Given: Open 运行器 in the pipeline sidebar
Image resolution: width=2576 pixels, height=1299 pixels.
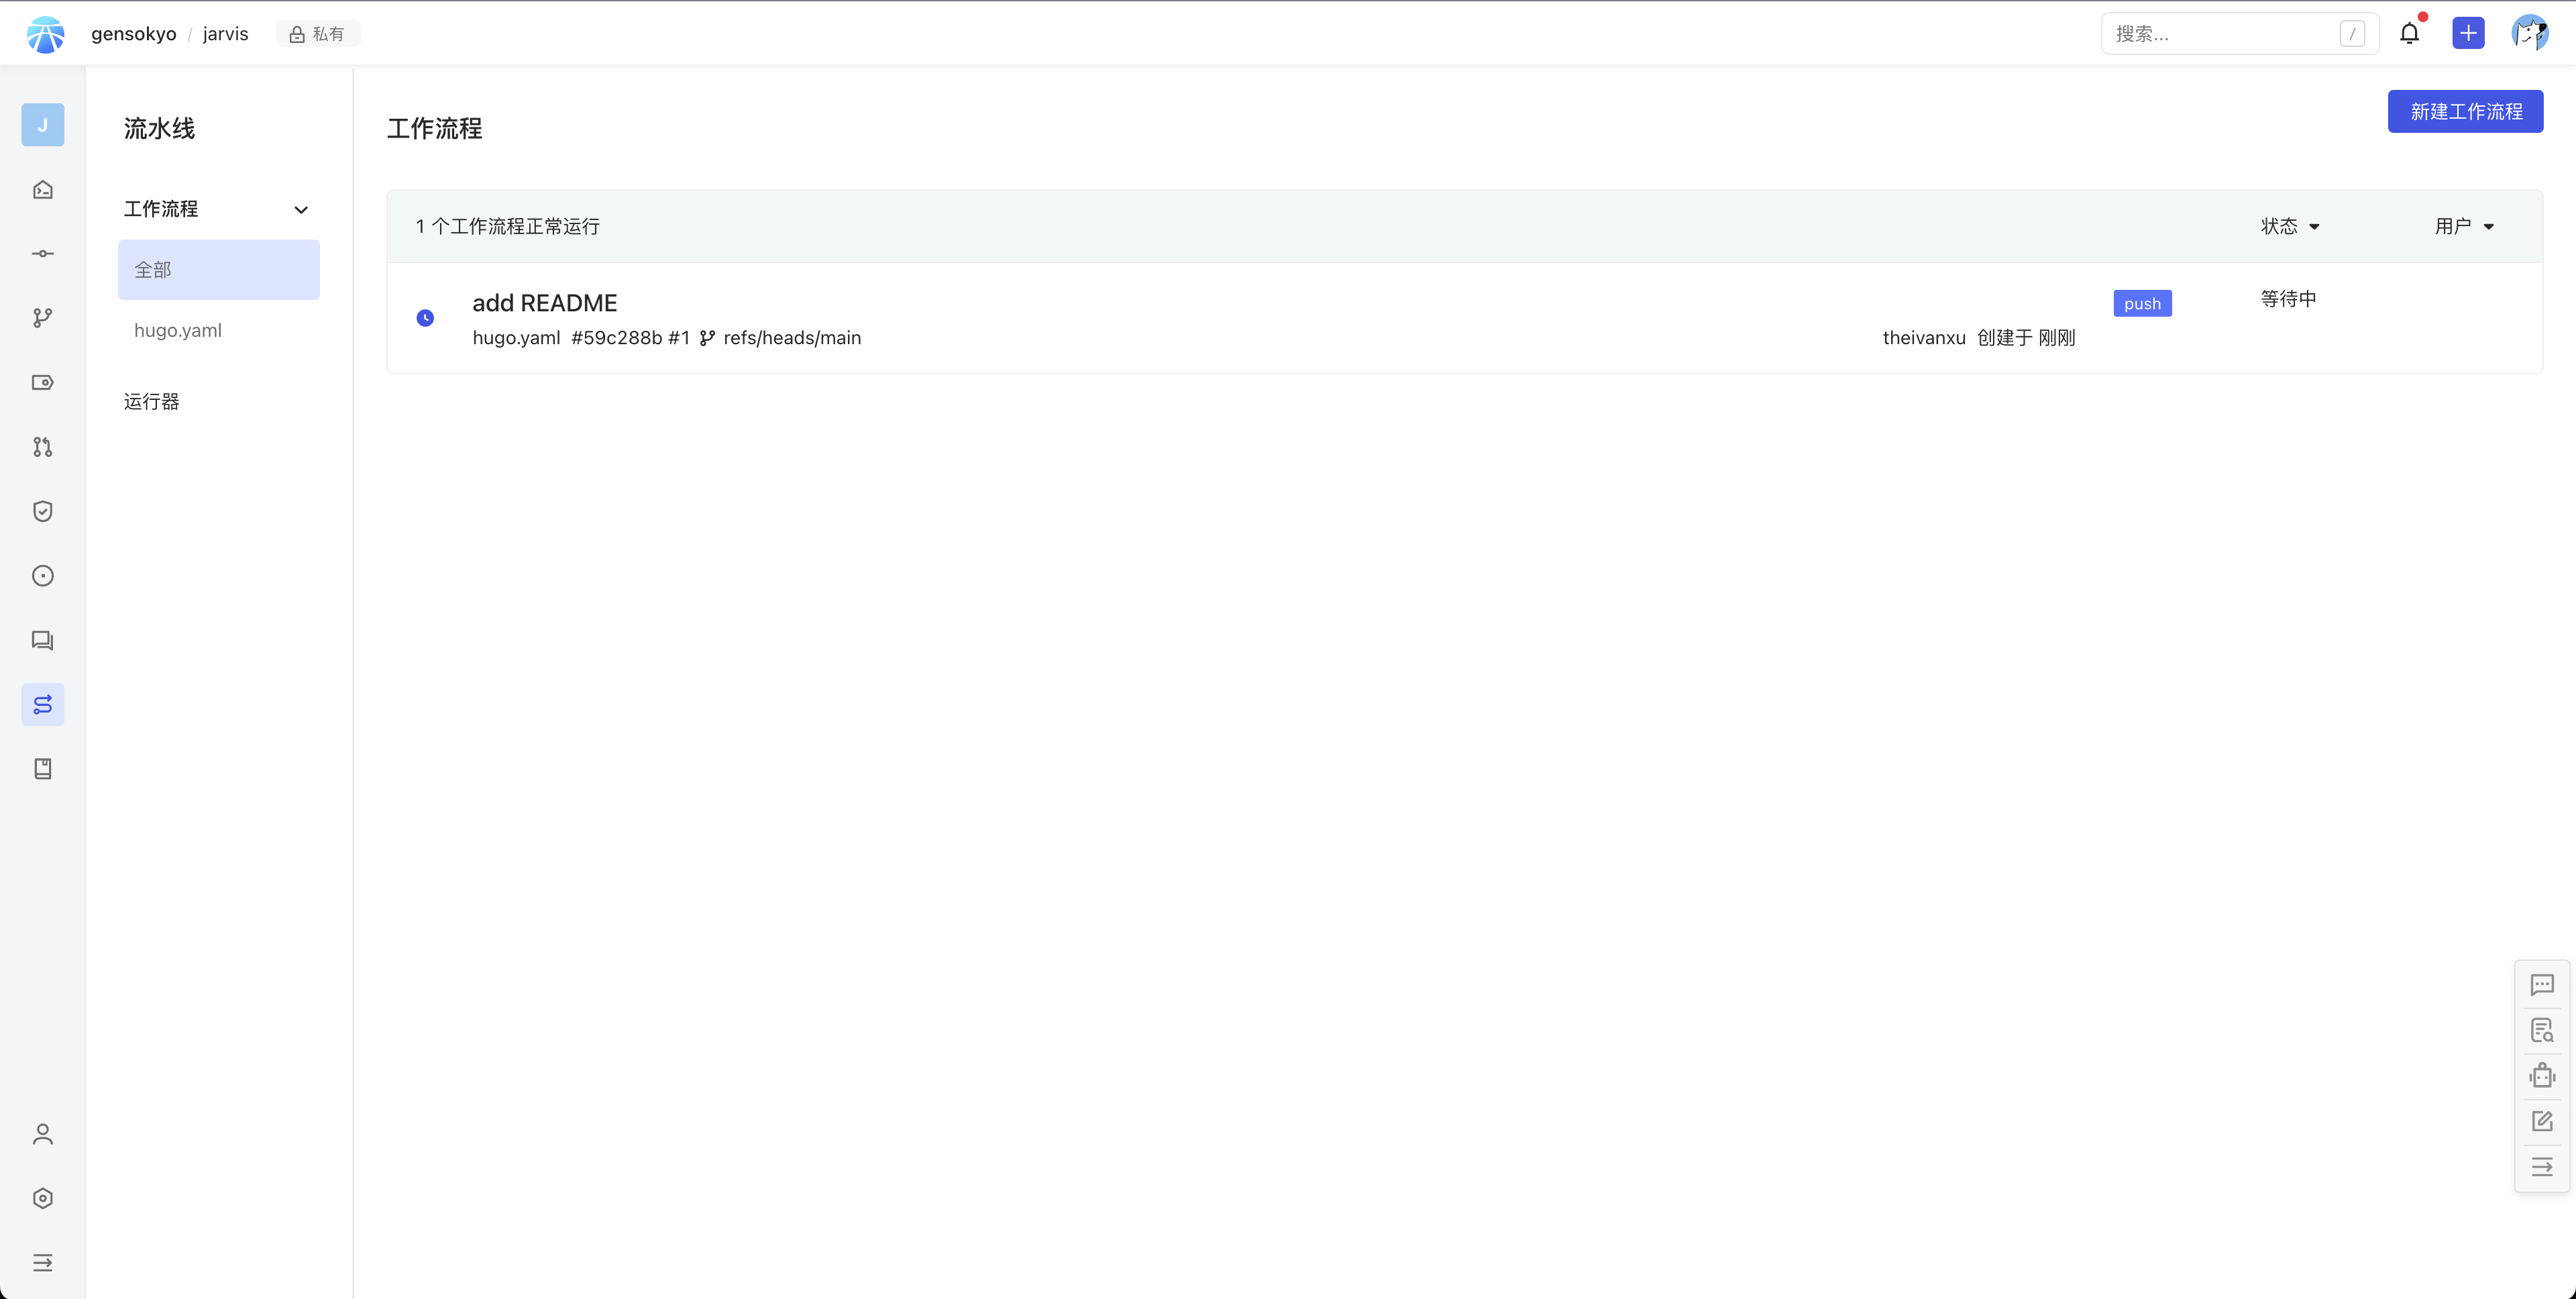Looking at the screenshot, I should [152, 401].
